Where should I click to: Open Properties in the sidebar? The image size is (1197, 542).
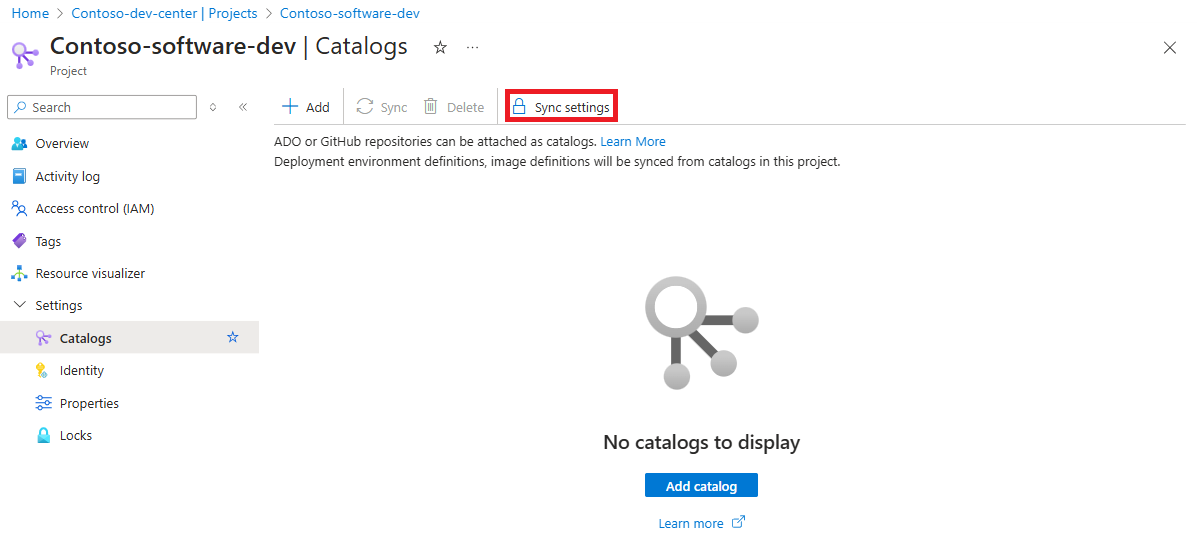[x=130, y=403]
